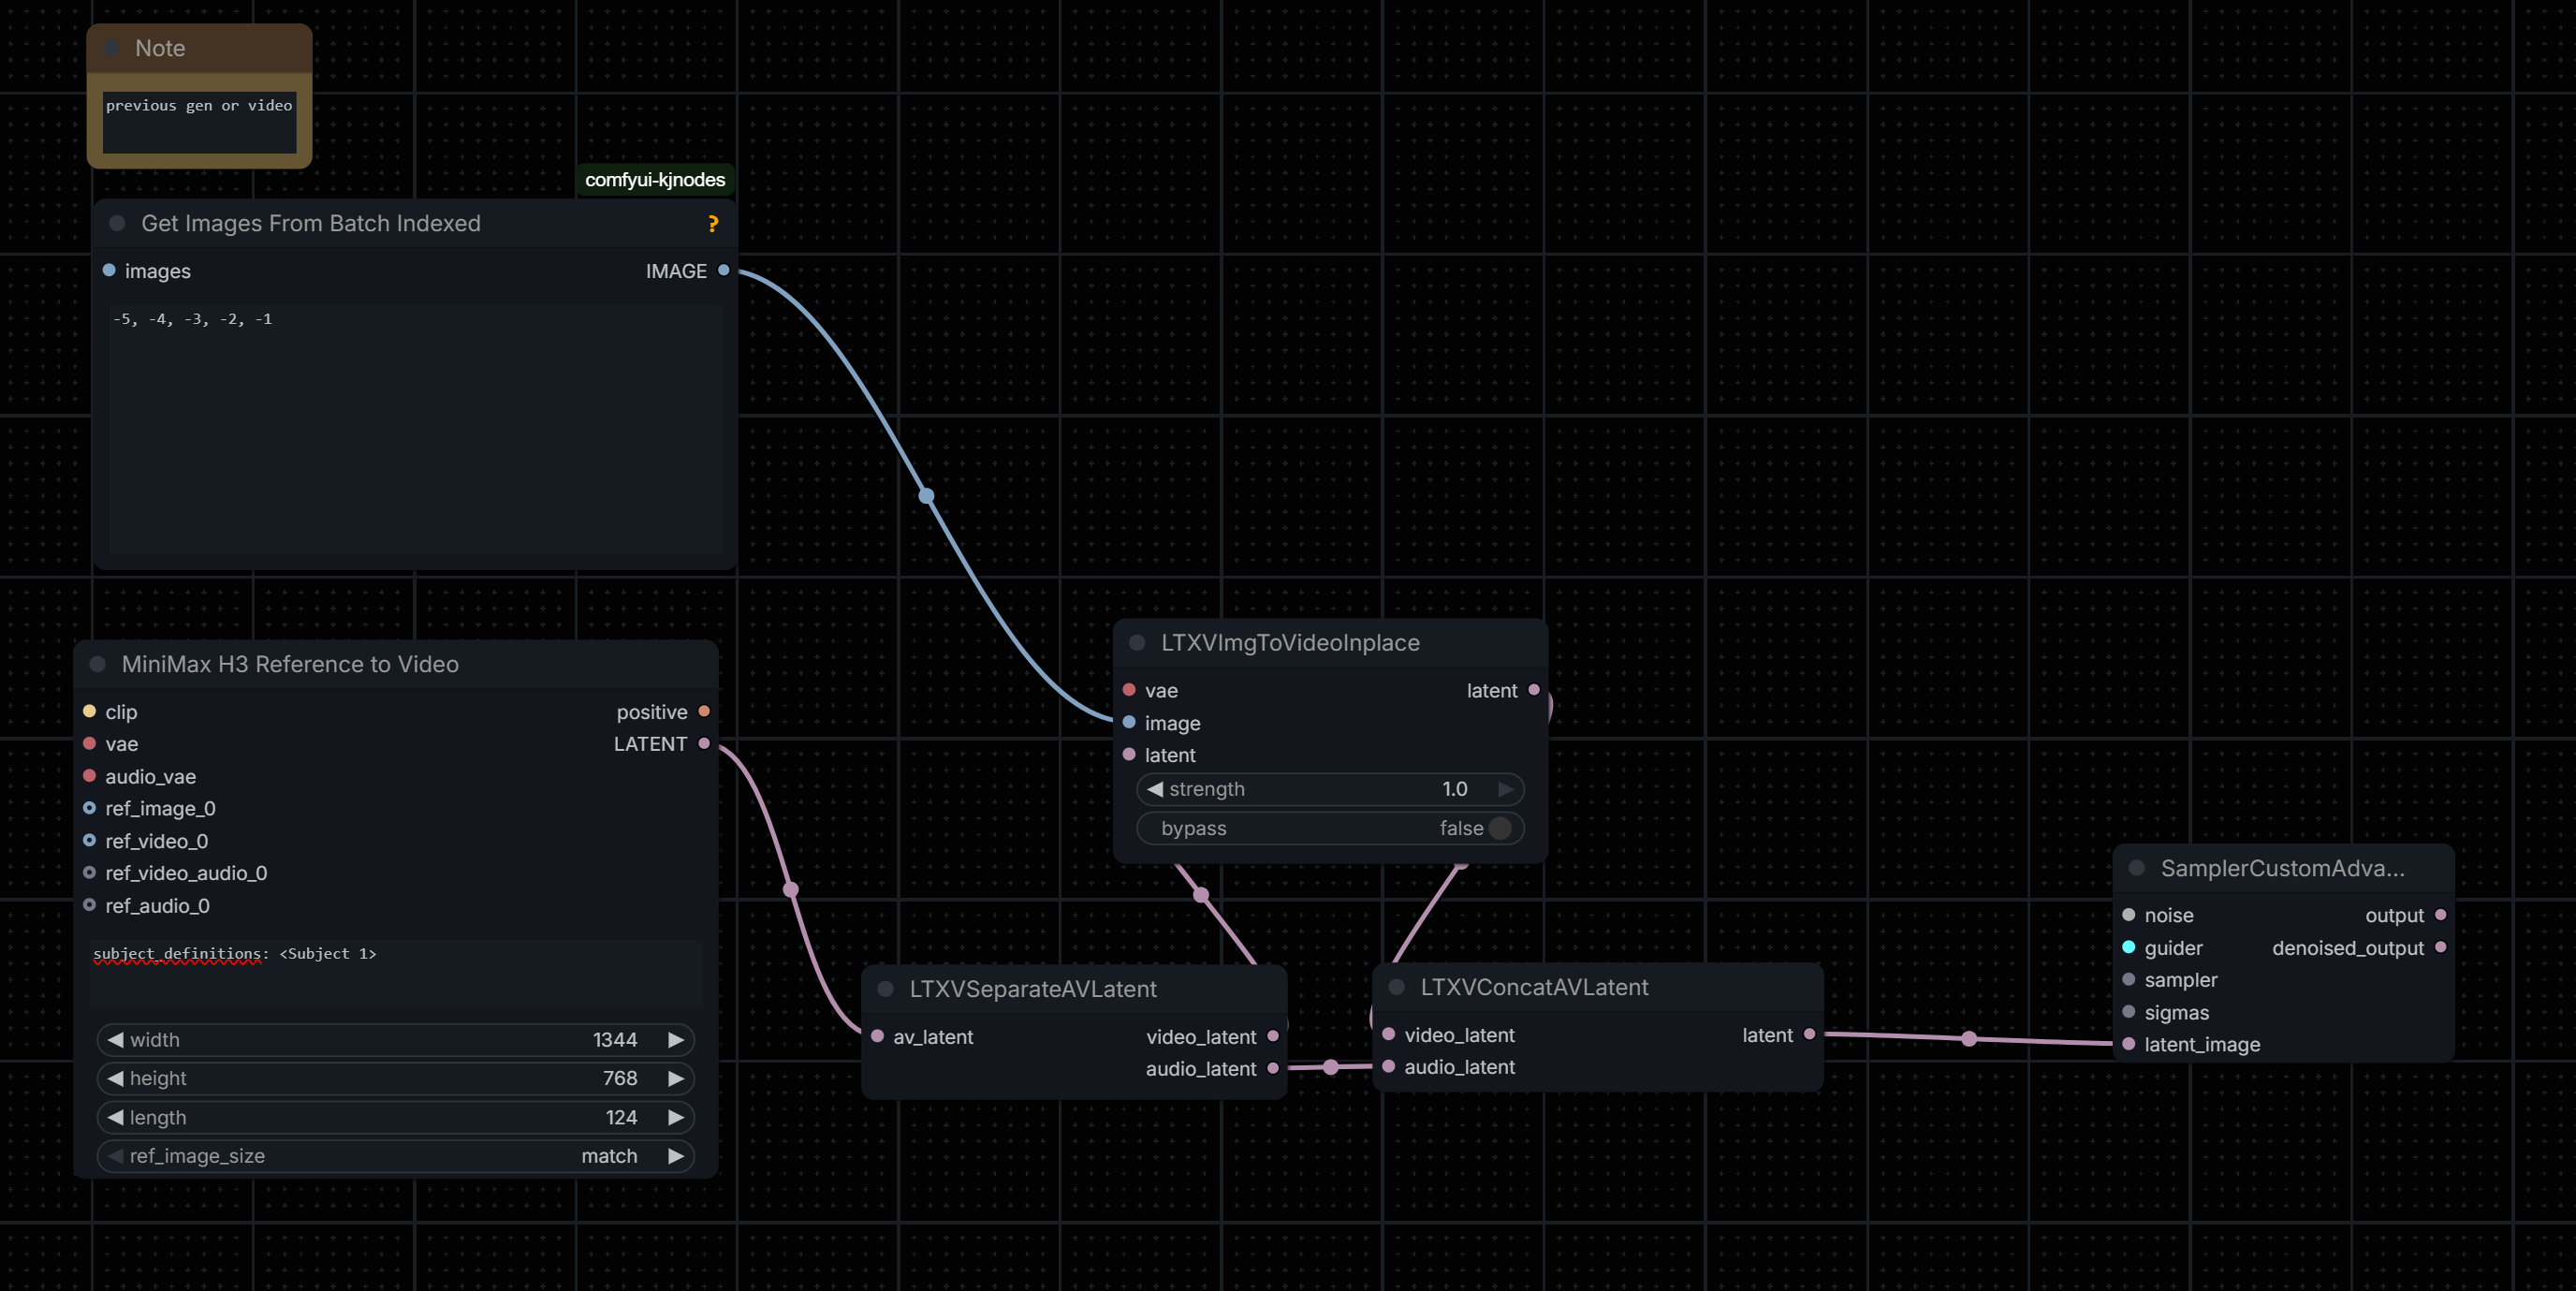Select the strength value 1.0 field

[x=1330, y=789]
